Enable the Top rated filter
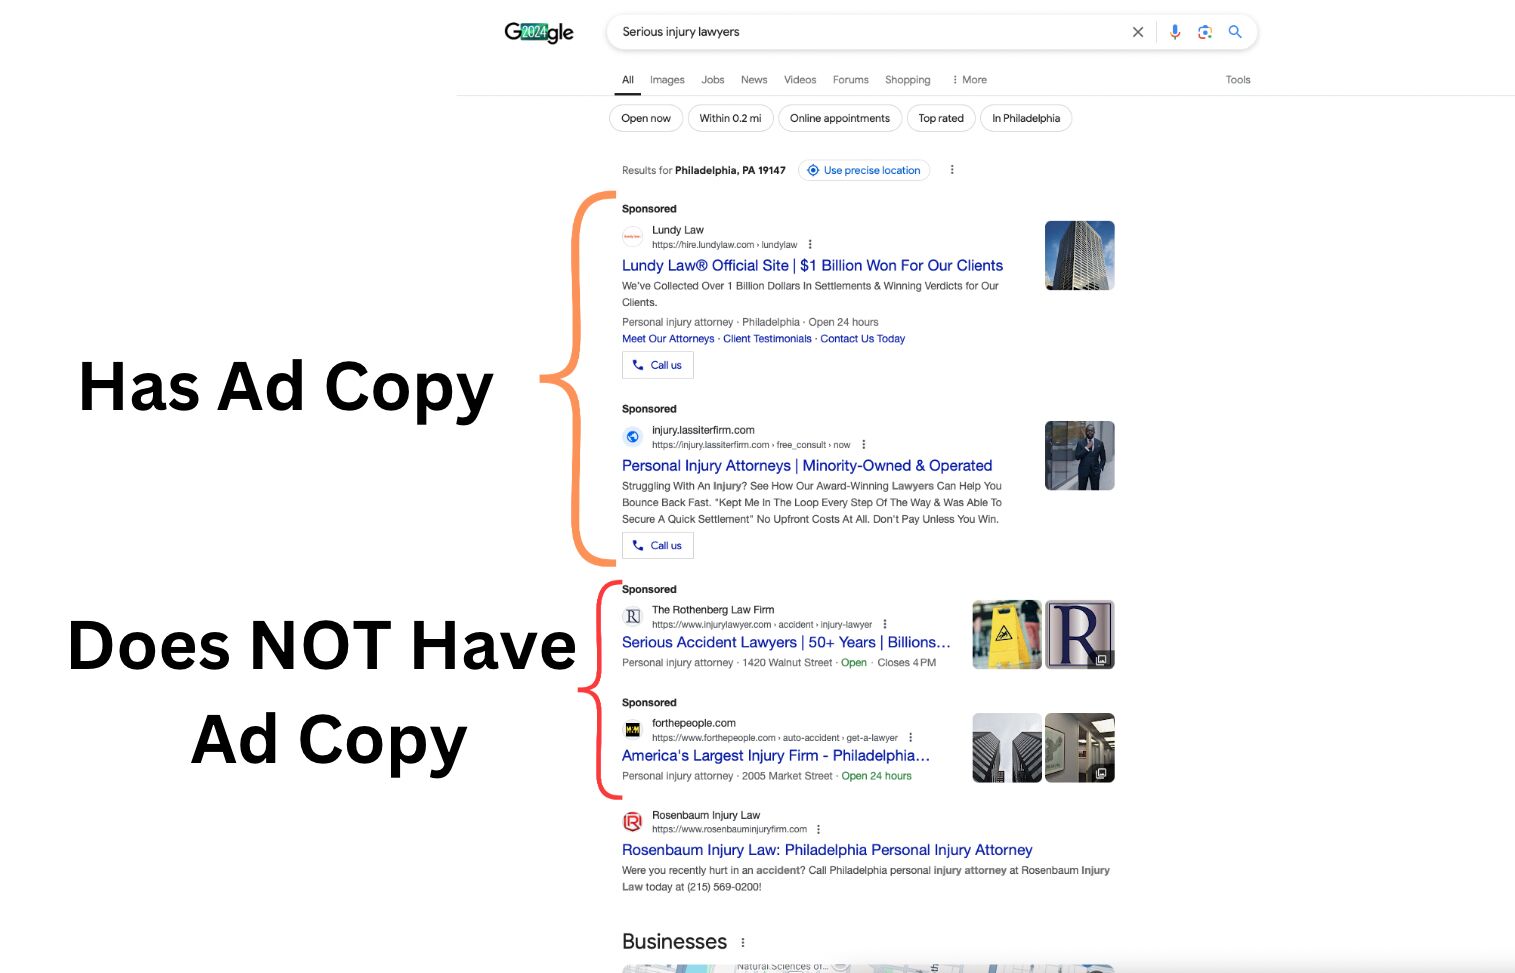 coord(940,118)
